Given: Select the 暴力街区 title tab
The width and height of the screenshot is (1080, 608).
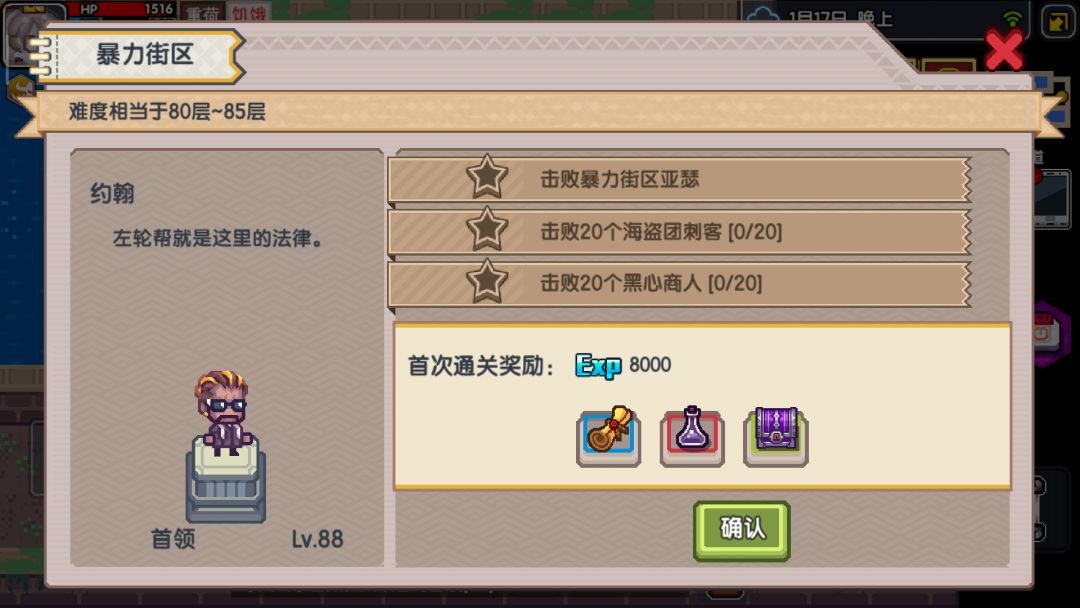Looking at the screenshot, I should (x=142, y=55).
